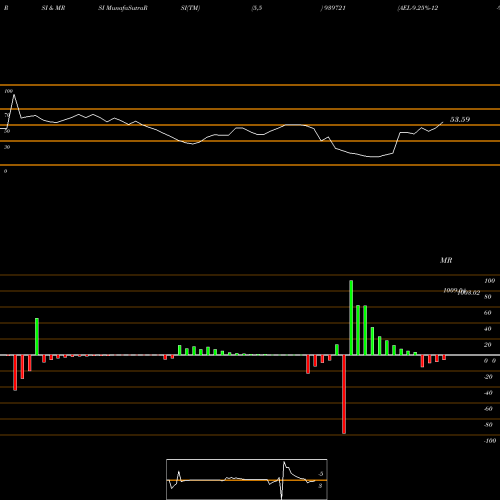500x500 pixels.
Task: Click the 80 label on MR axis
Action: (488, 297)
